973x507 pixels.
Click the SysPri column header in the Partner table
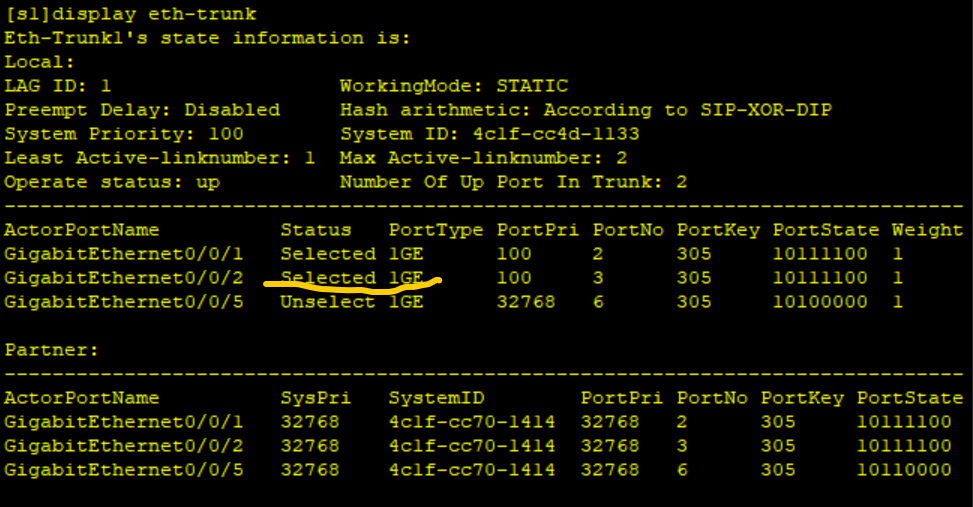point(316,398)
